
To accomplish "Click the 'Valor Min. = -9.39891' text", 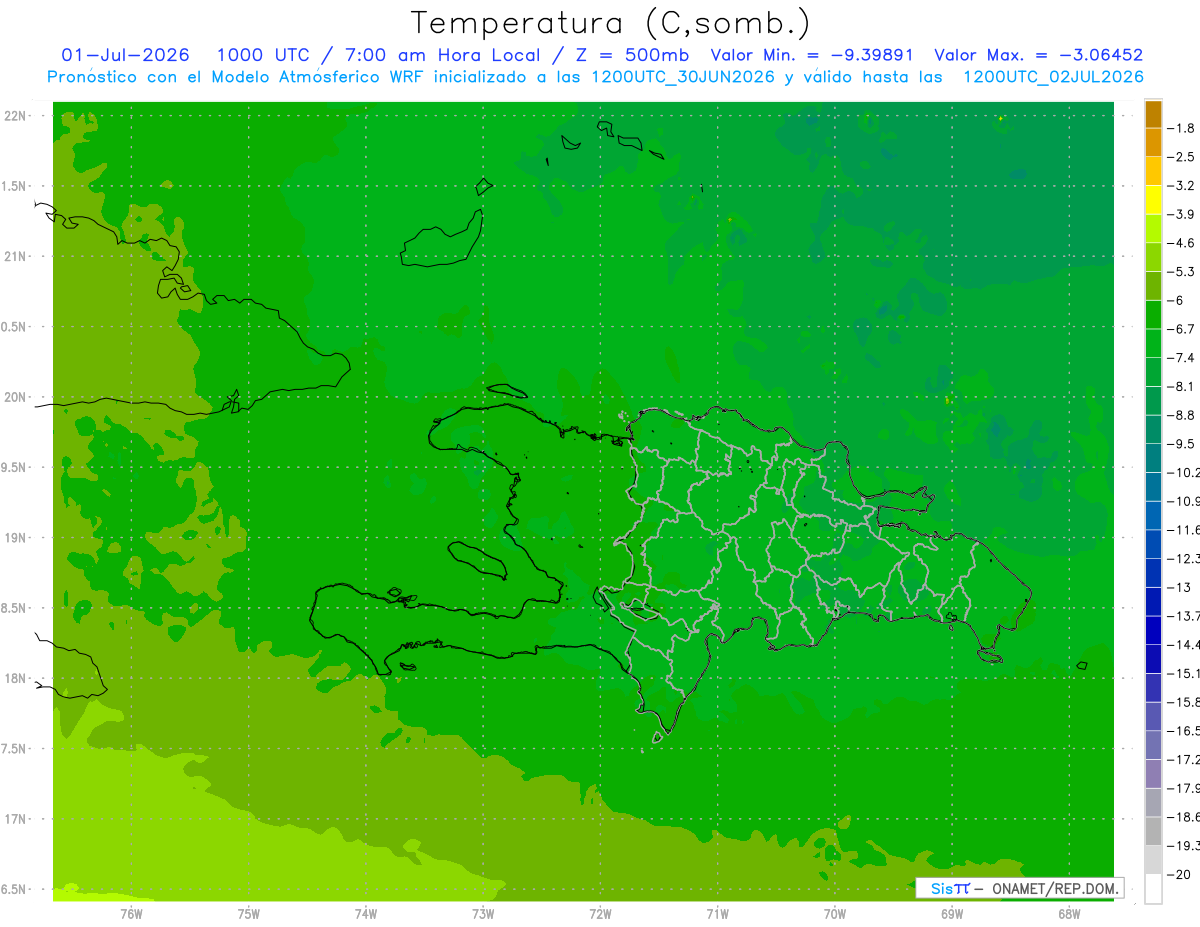I will [812, 55].
